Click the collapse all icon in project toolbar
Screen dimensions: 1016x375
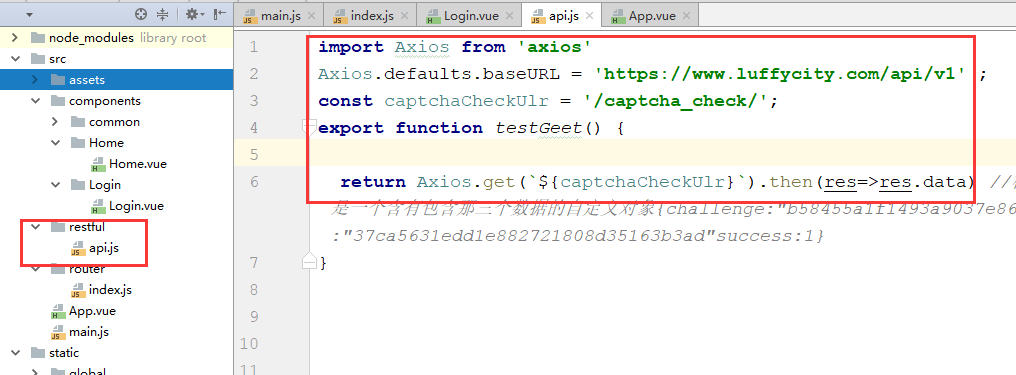(x=163, y=14)
